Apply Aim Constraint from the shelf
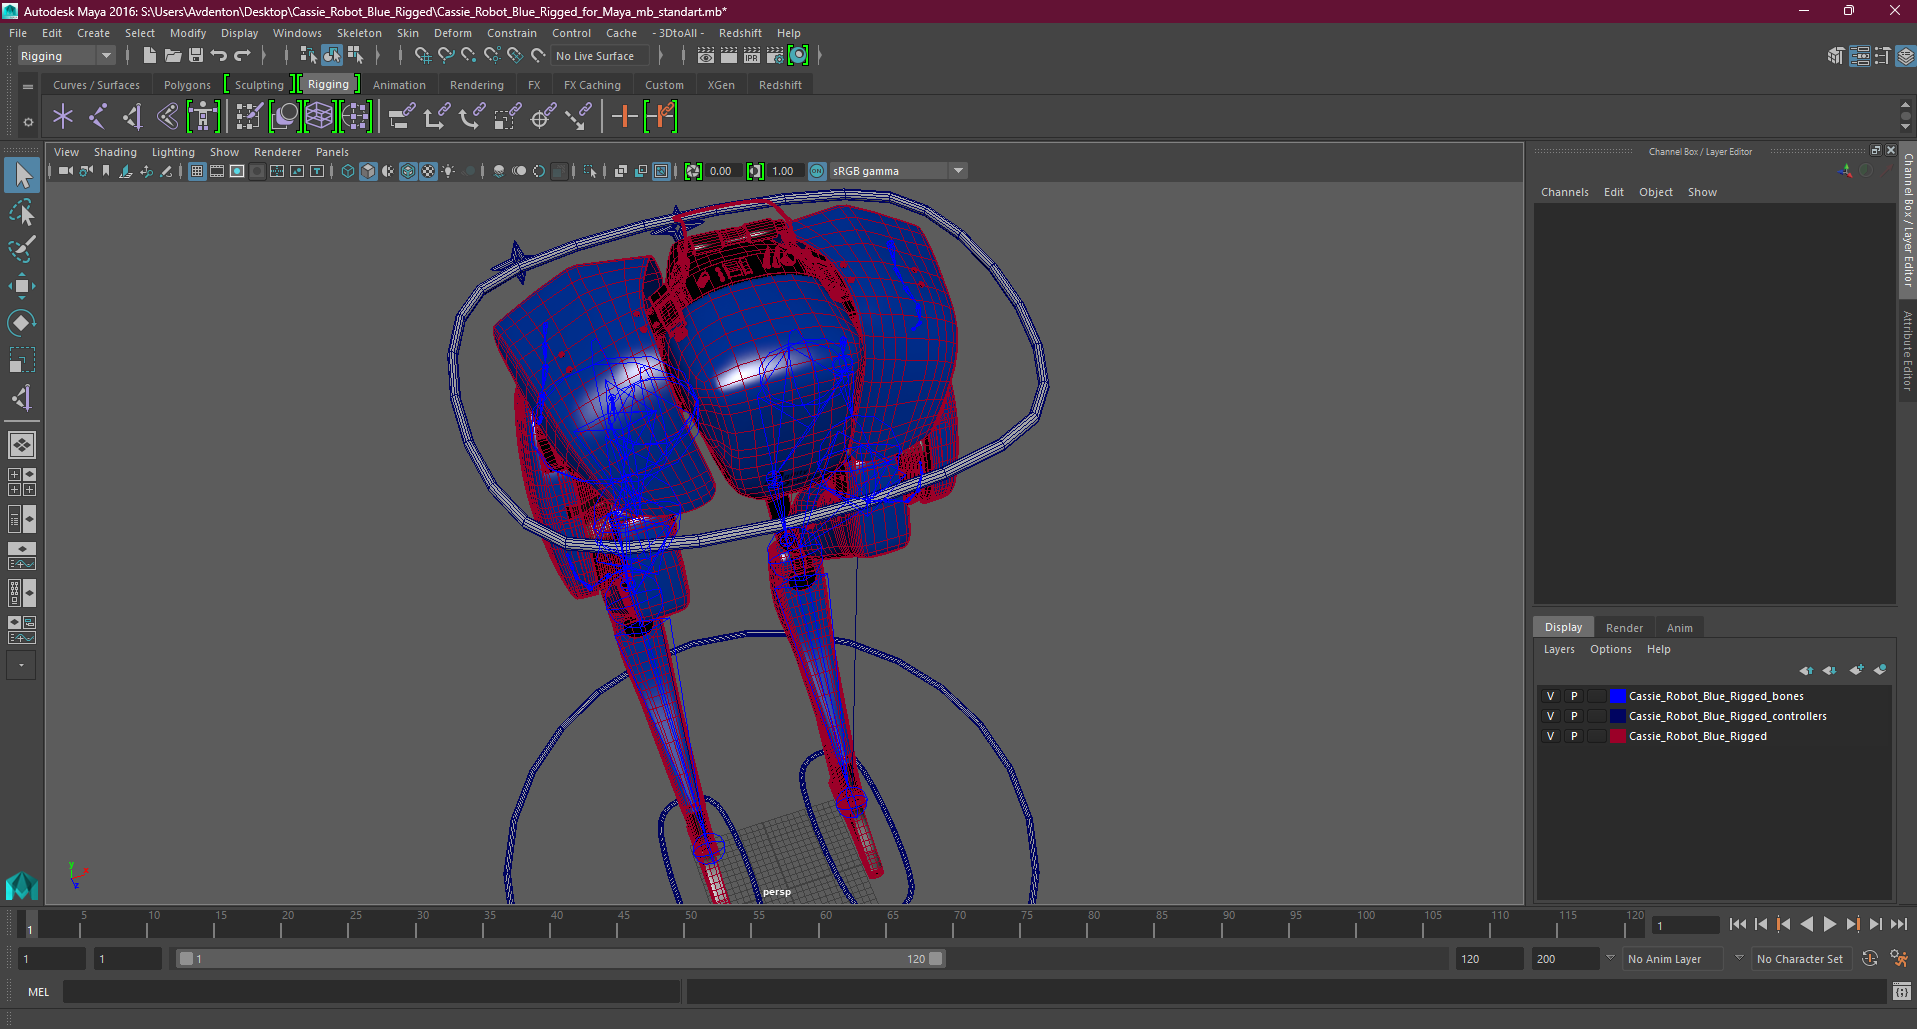1917x1029 pixels. point(543,117)
